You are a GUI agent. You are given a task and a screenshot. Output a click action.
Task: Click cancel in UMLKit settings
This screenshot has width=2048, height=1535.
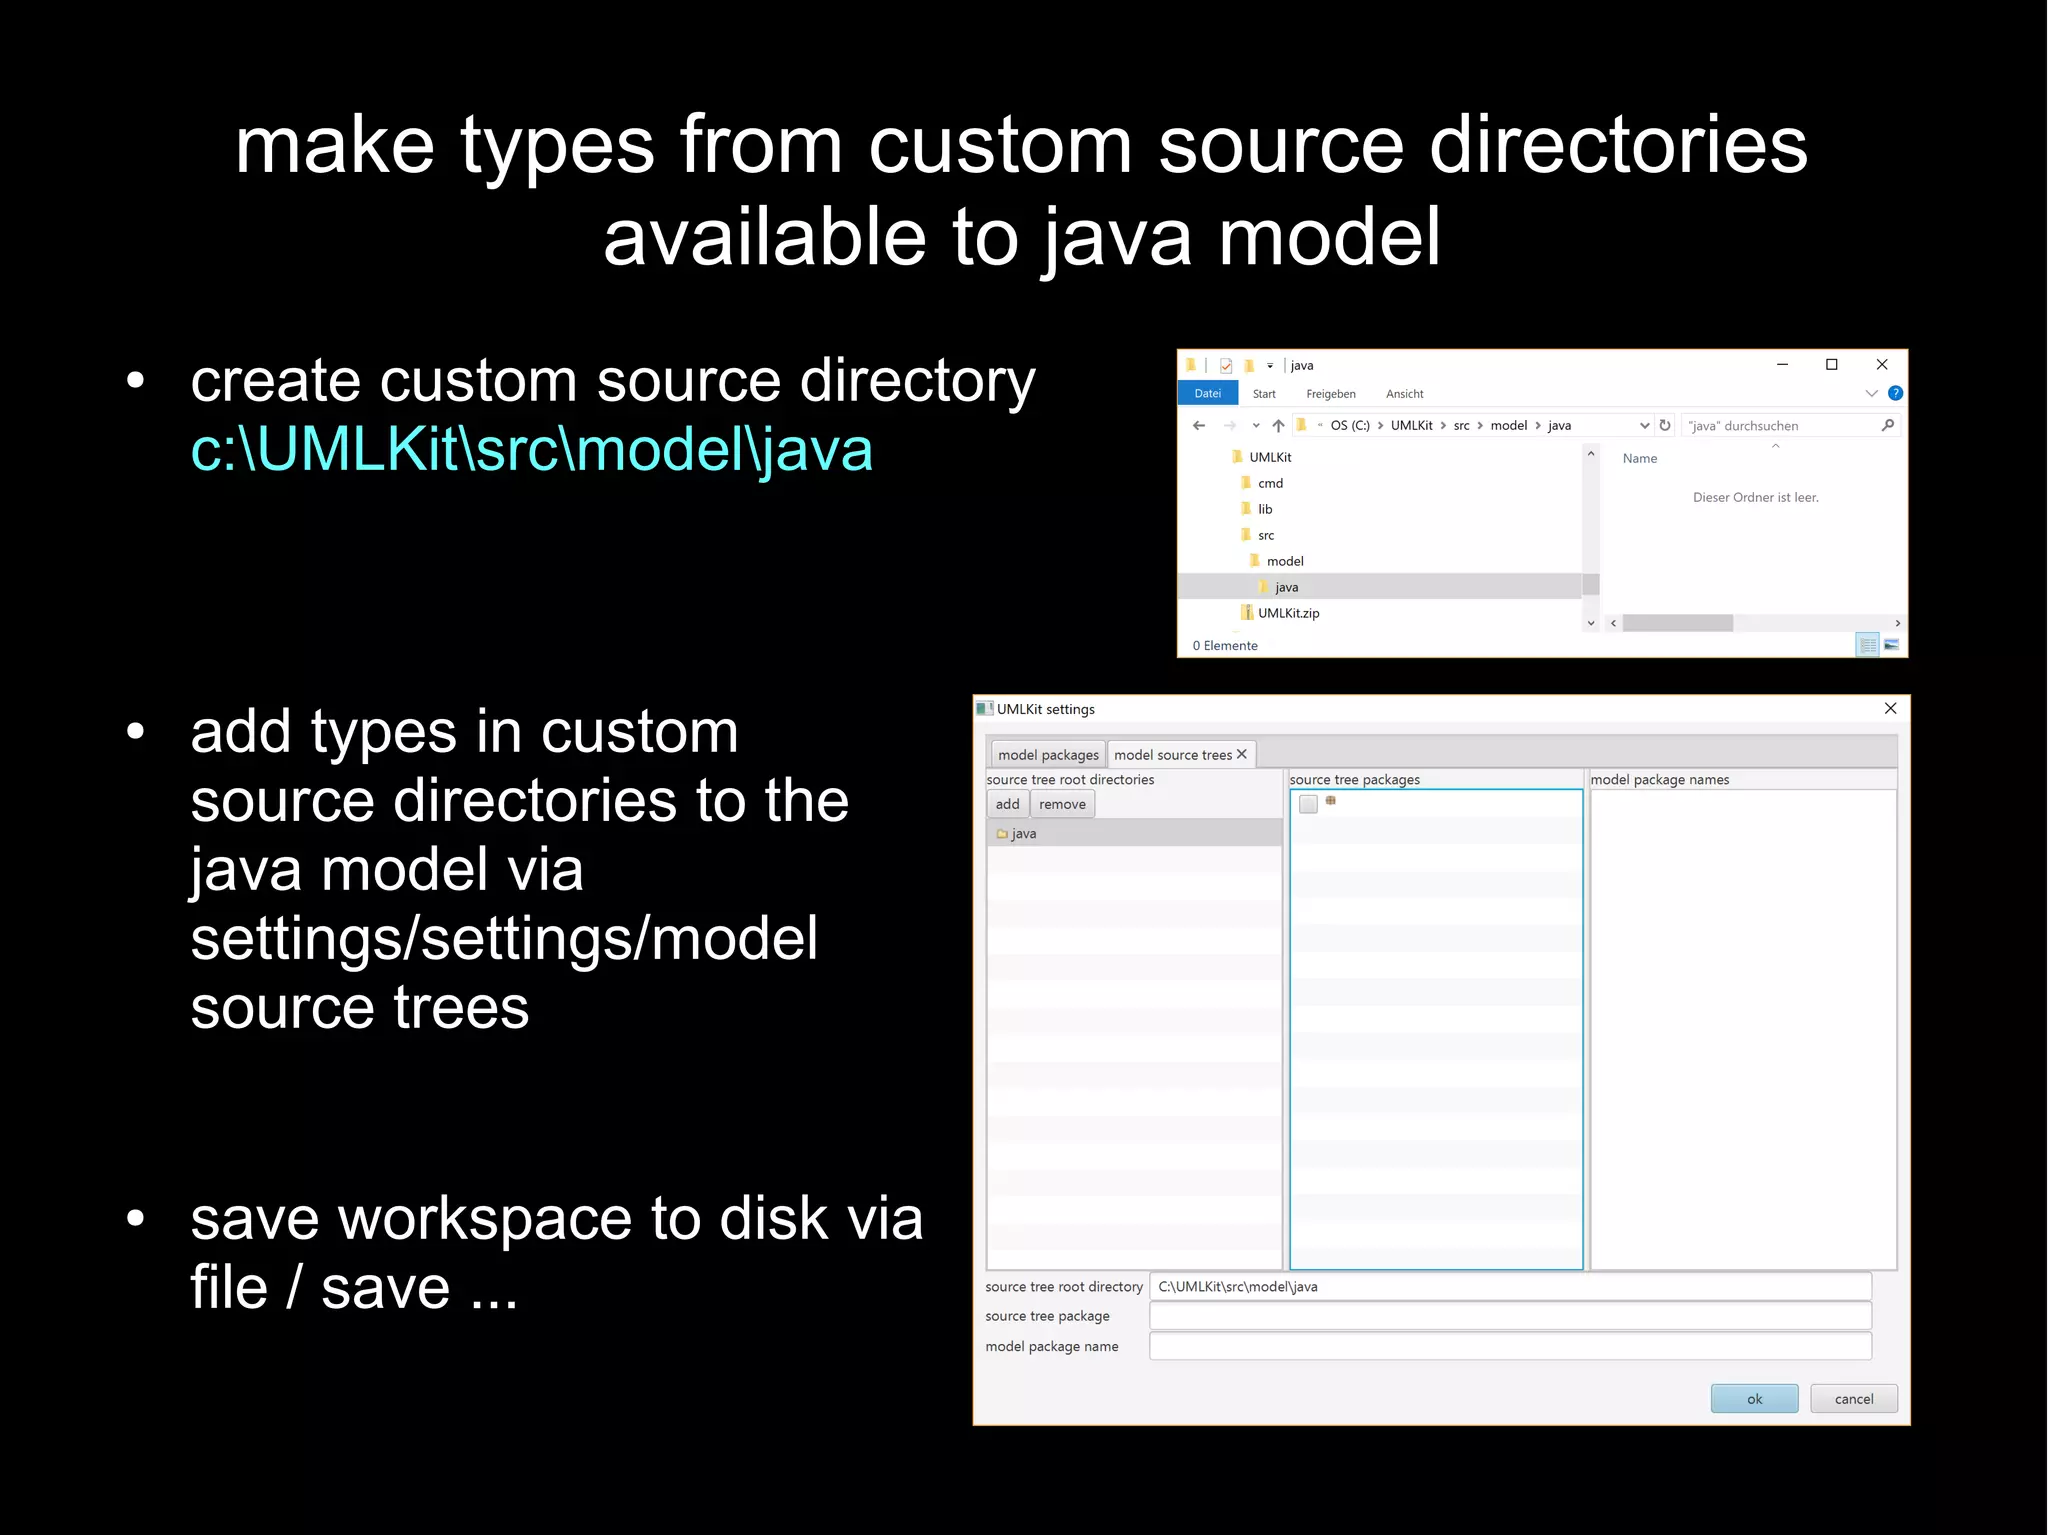pos(1854,1398)
